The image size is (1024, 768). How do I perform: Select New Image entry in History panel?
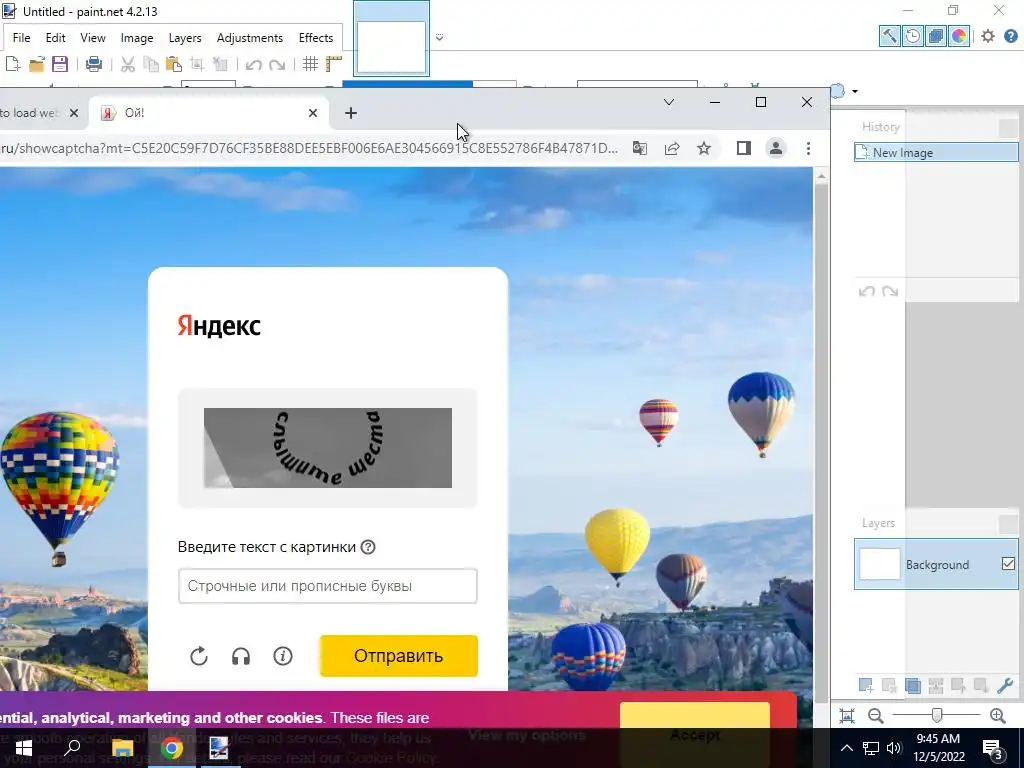[936, 152]
